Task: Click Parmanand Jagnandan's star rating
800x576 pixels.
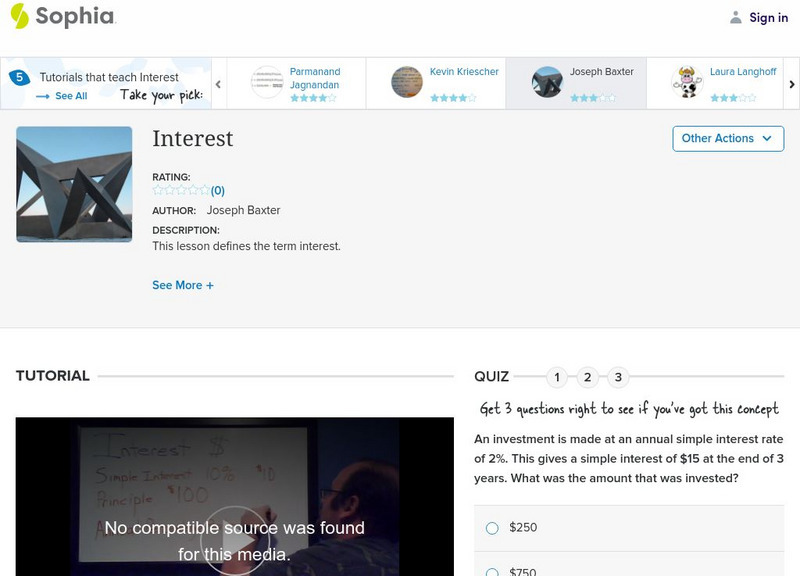Action: pos(313,98)
